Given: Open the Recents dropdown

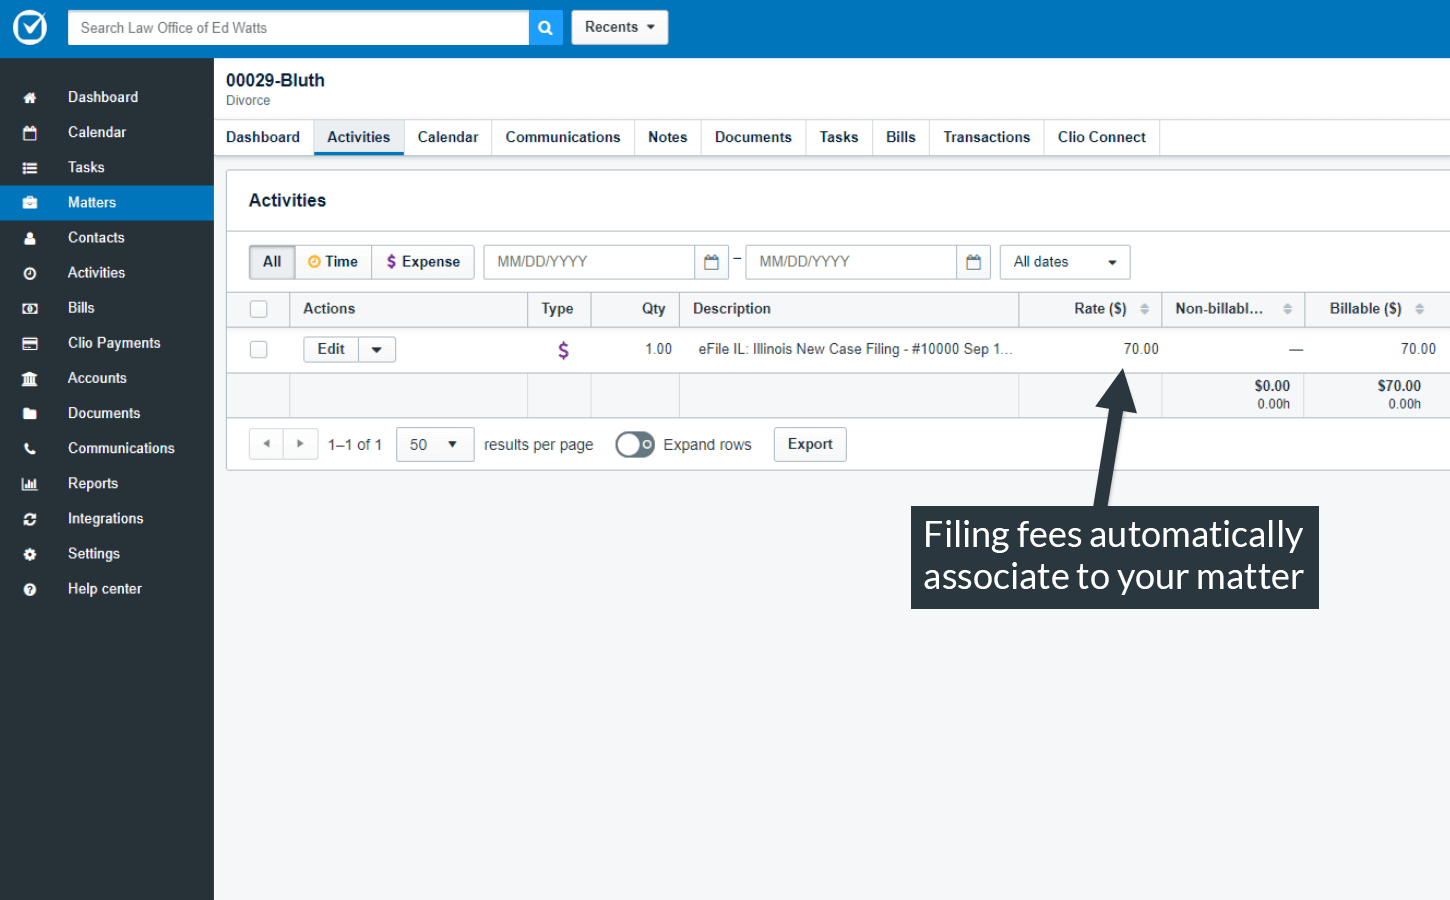Looking at the screenshot, I should click(x=619, y=27).
